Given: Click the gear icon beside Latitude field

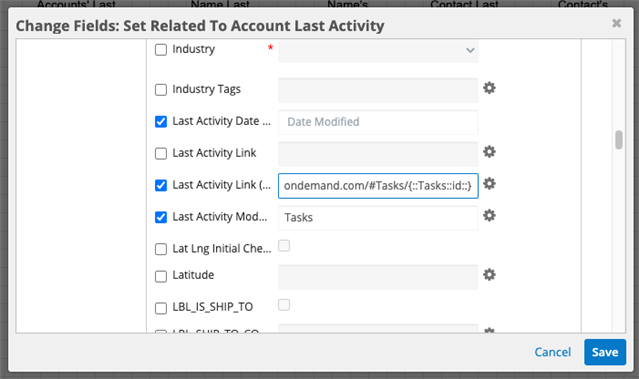Looking at the screenshot, I should tap(489, 275).
